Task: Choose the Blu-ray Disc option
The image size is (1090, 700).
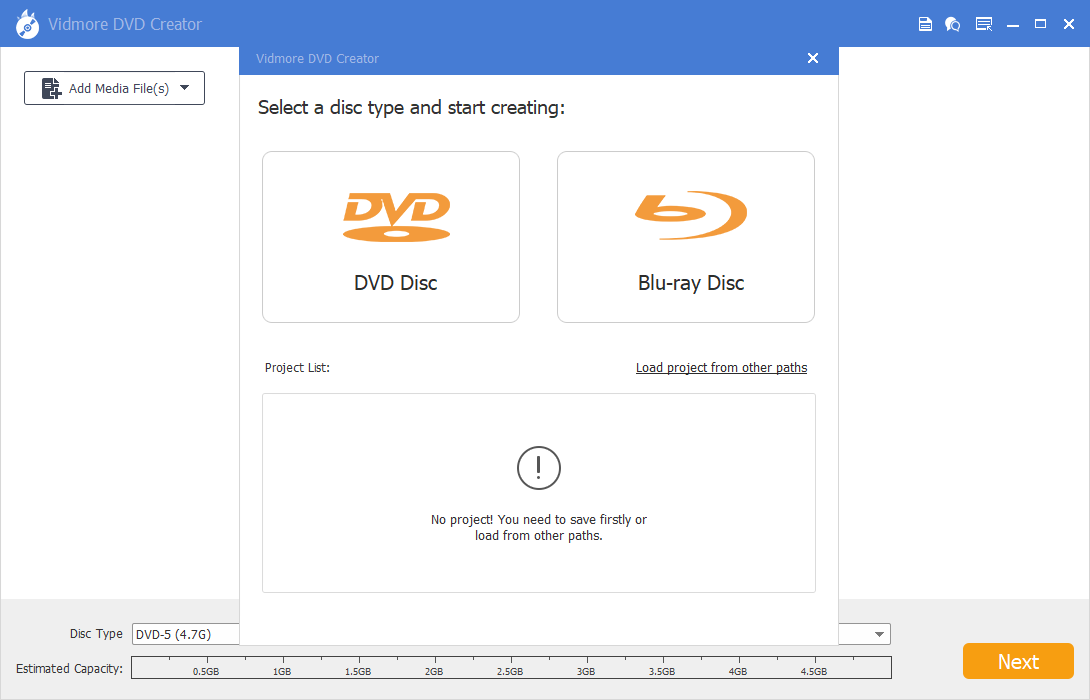Action: [x=685, y=237]
